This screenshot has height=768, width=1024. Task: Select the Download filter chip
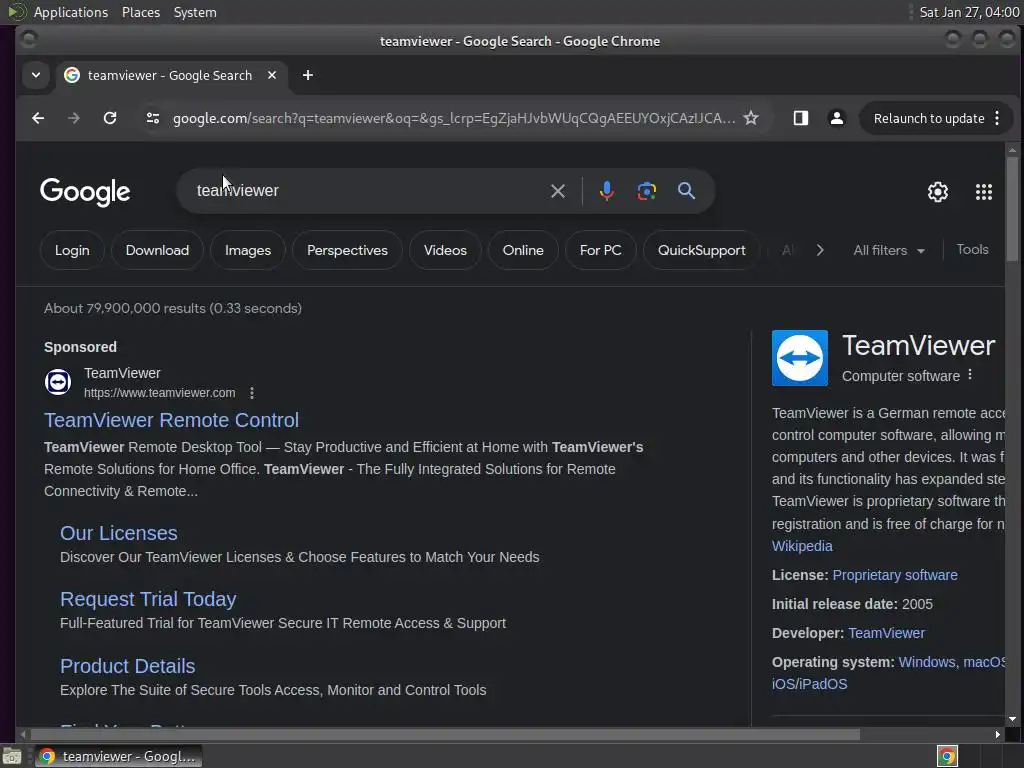157,250
